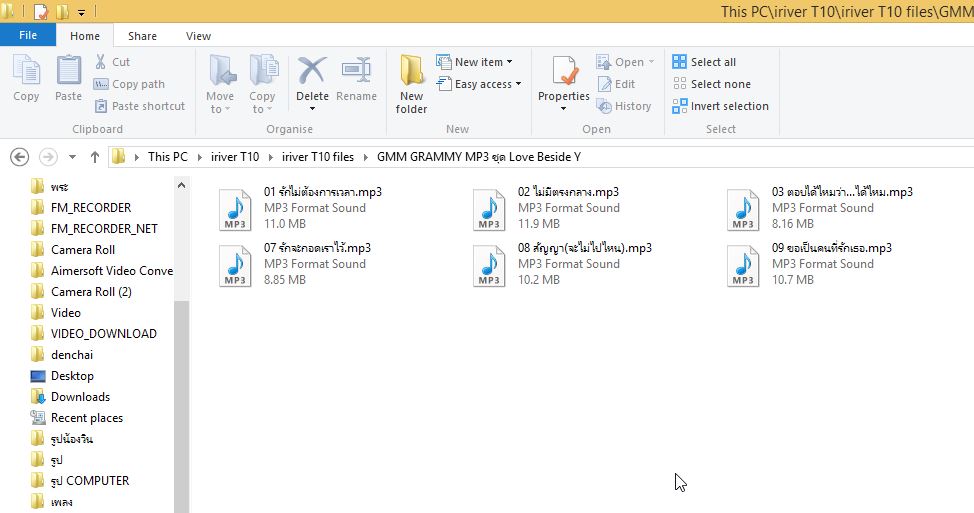
Task: Open Properties for the selected item
Action: pos(564,72)
